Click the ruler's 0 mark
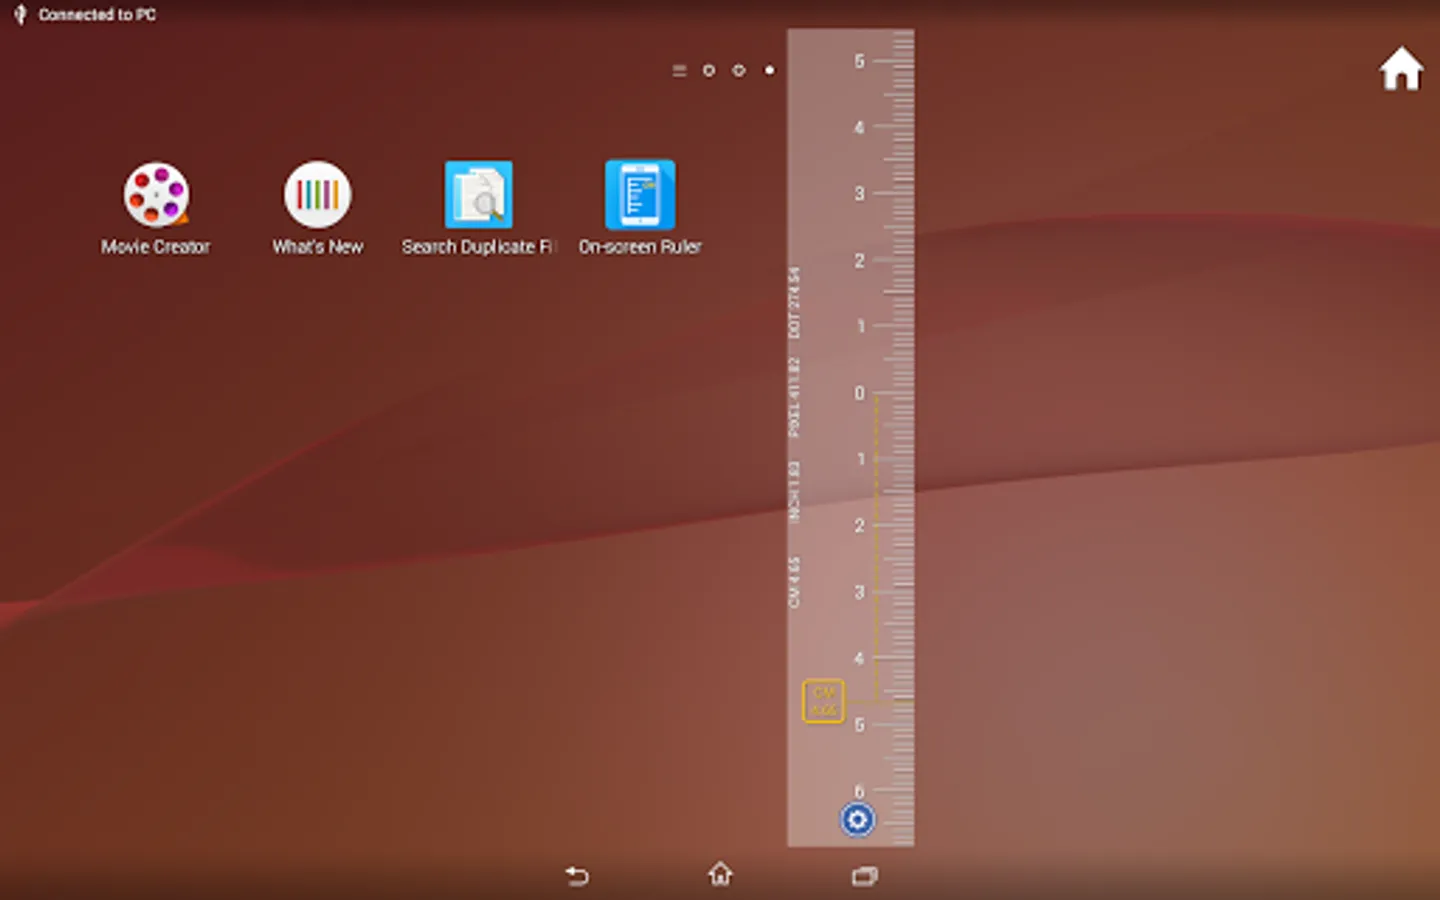The image size is (1440, 900). 859,393
